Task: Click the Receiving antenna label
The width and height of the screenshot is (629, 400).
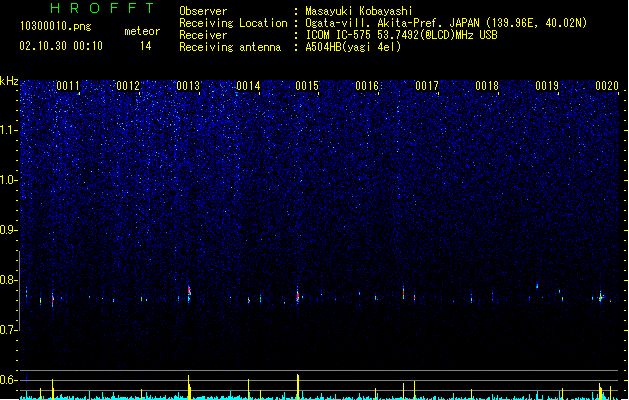Action: (230, 47)
